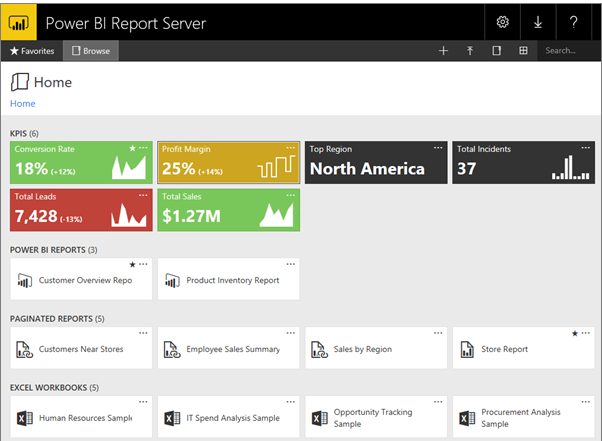
Task: Open ellipsis menu on Opportunity Tracking Sample
Action: point(438,402)
